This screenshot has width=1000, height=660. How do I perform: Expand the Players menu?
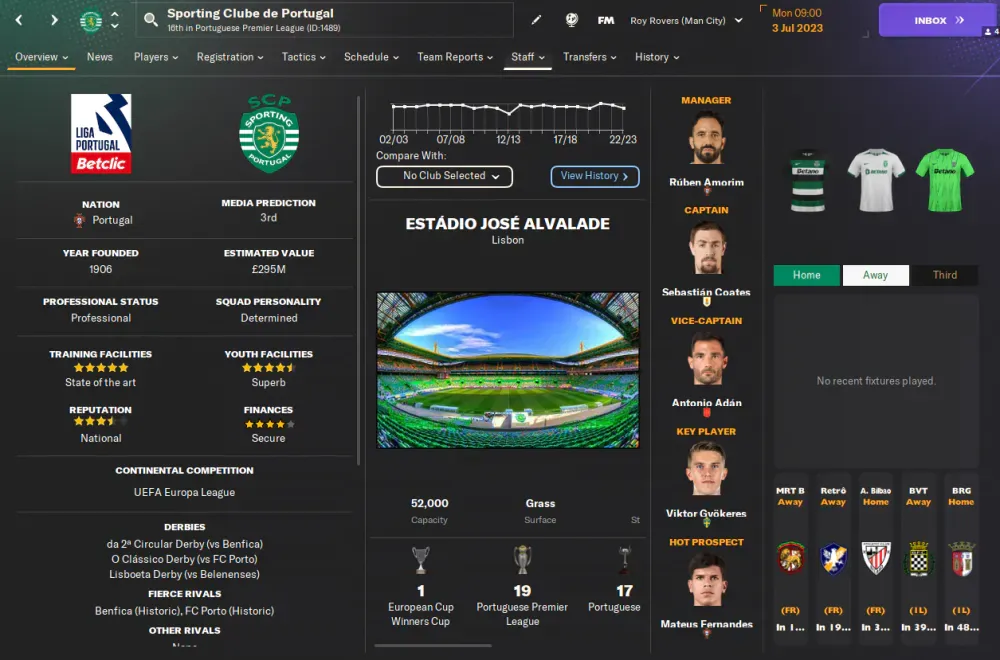156,57
